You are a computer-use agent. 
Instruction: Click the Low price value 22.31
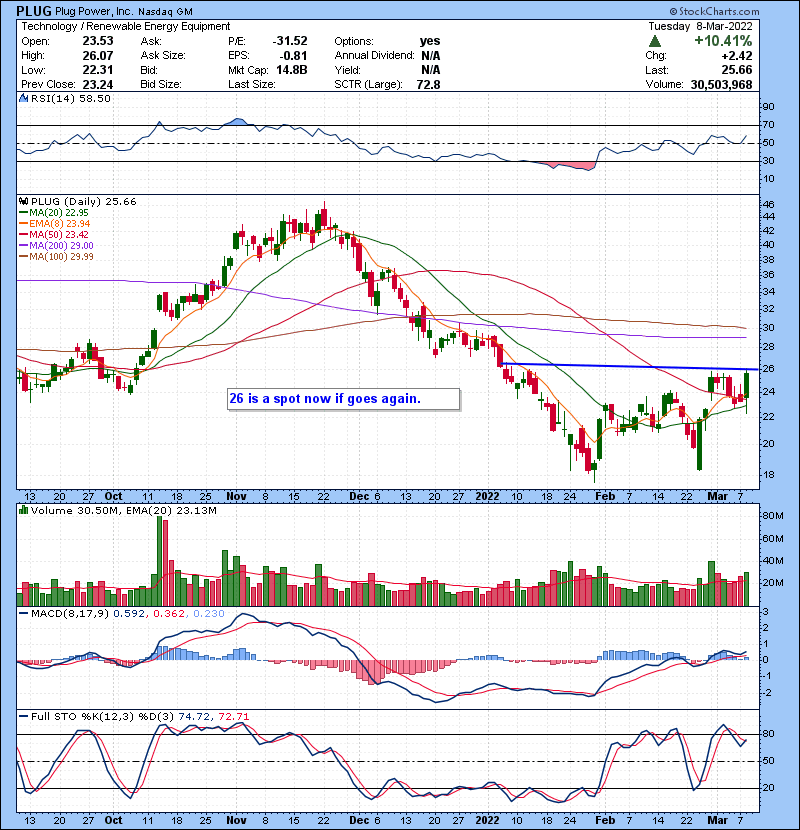pos(98,70)
